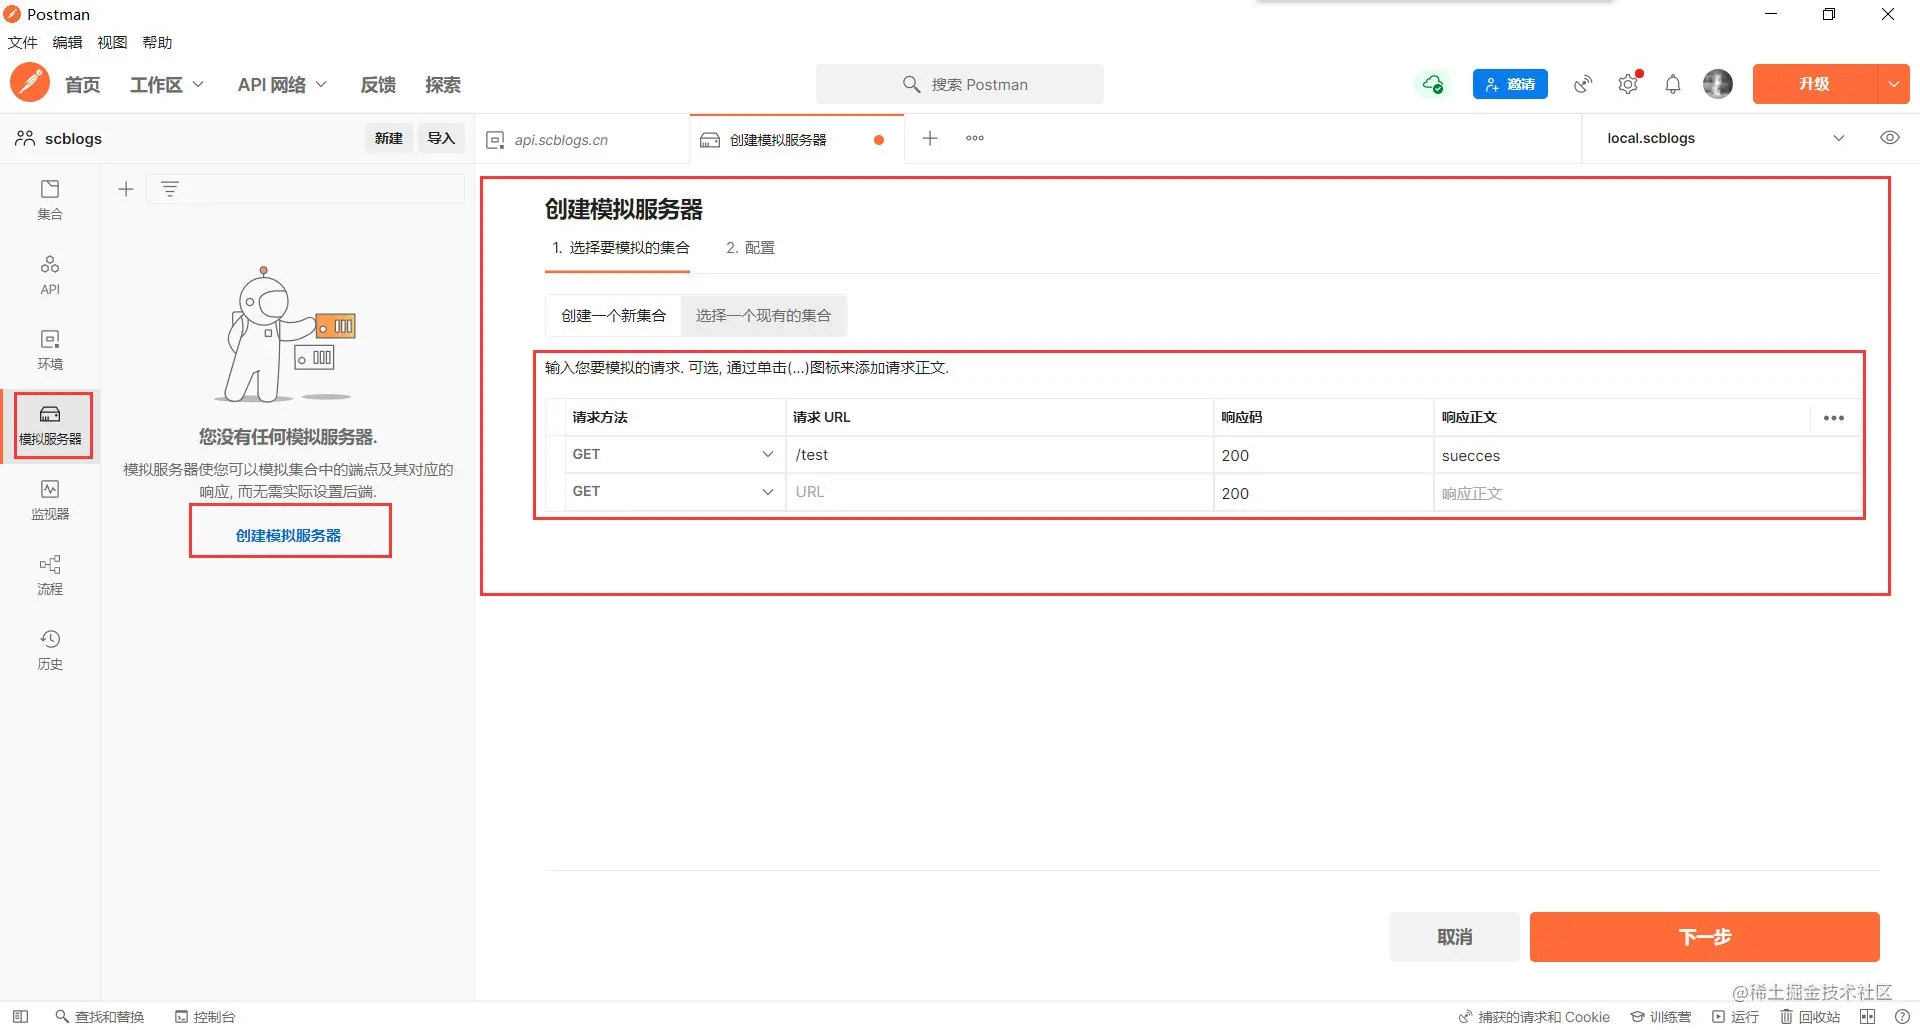1920x1030 pixels.
Task: Toggle the environment quick look eye icon
Action: point(1890,138)
